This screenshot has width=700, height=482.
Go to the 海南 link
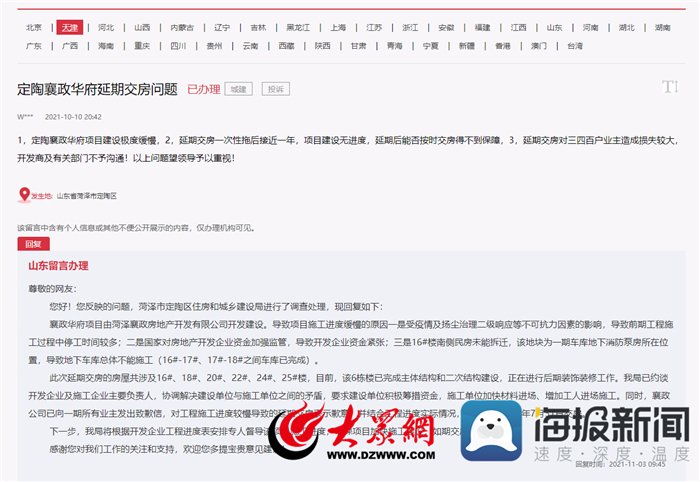106,46
